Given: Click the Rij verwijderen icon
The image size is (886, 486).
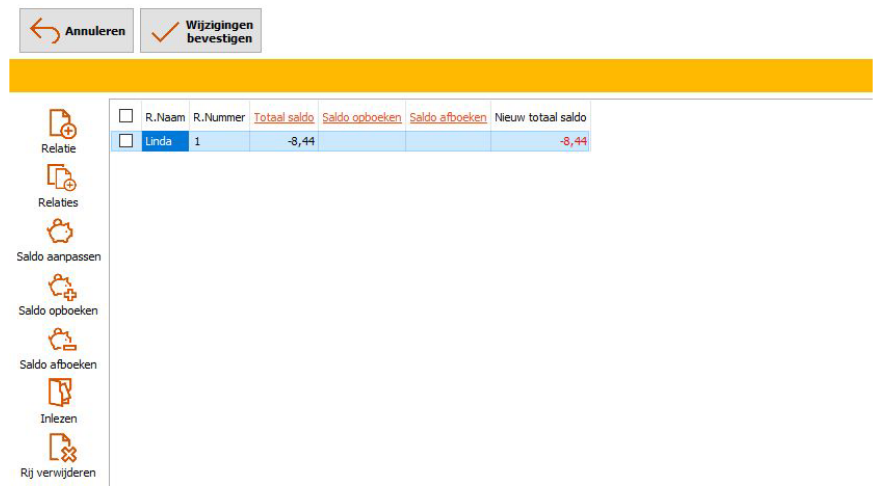Looking at the screenshot, I should (x=61, y=448).
